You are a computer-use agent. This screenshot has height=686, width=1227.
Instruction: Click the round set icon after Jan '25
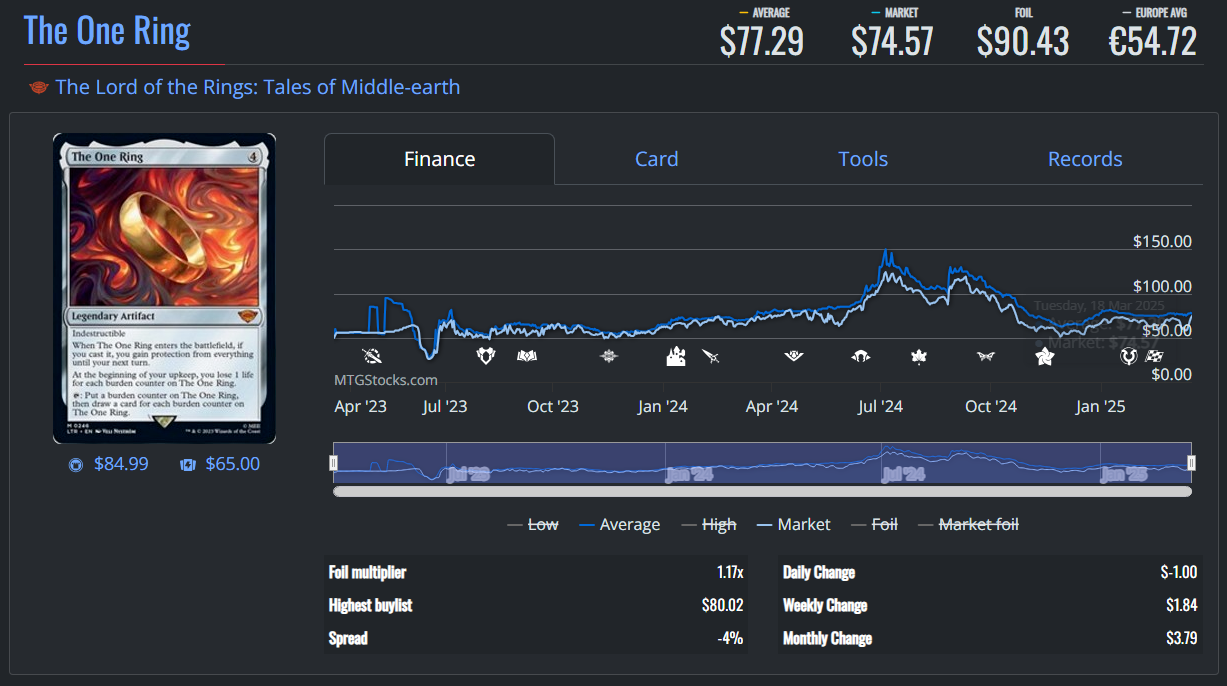1129,355
